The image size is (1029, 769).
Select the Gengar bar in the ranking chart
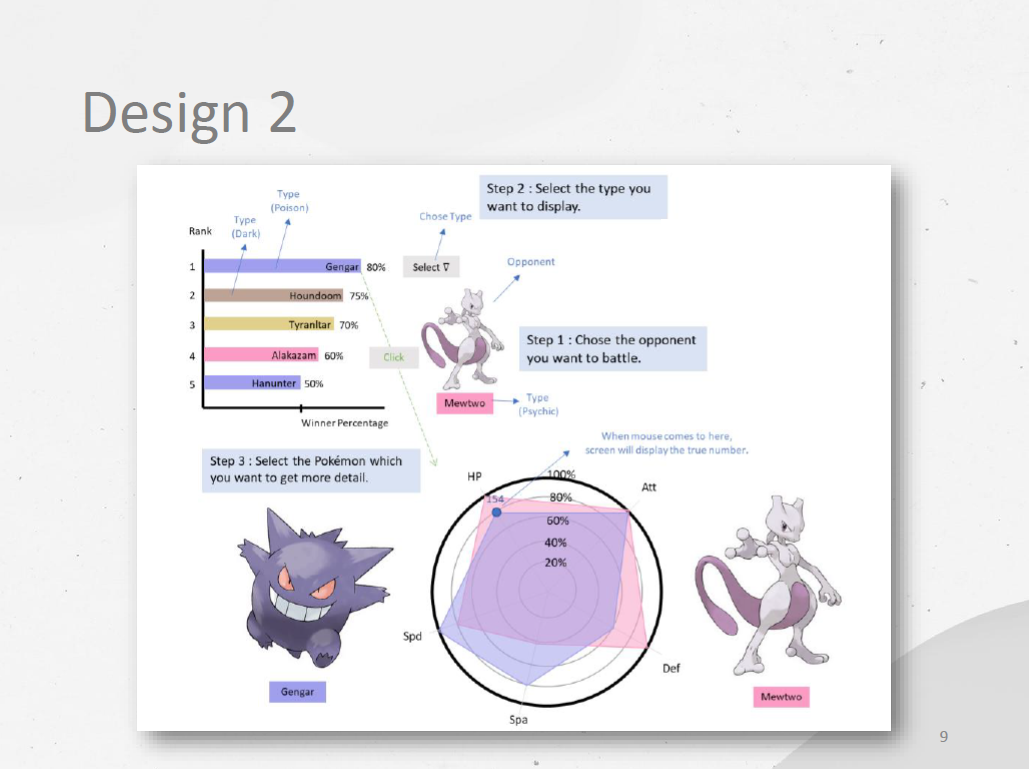click(280, 266)
